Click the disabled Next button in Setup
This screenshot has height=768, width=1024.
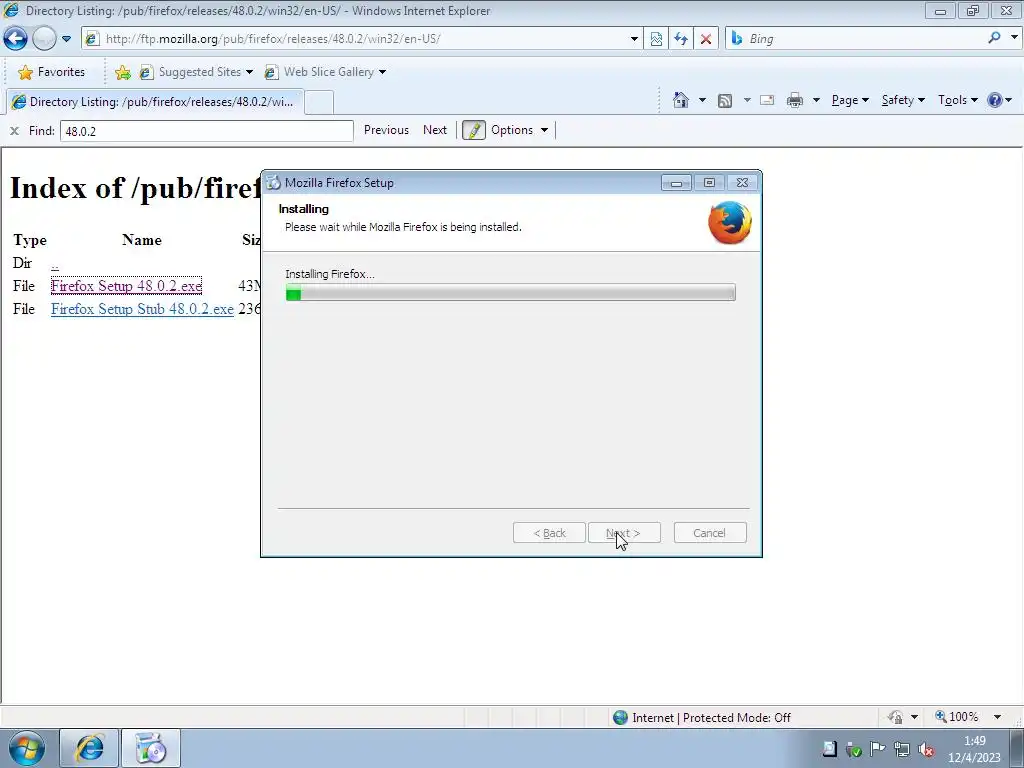point(624,533)
